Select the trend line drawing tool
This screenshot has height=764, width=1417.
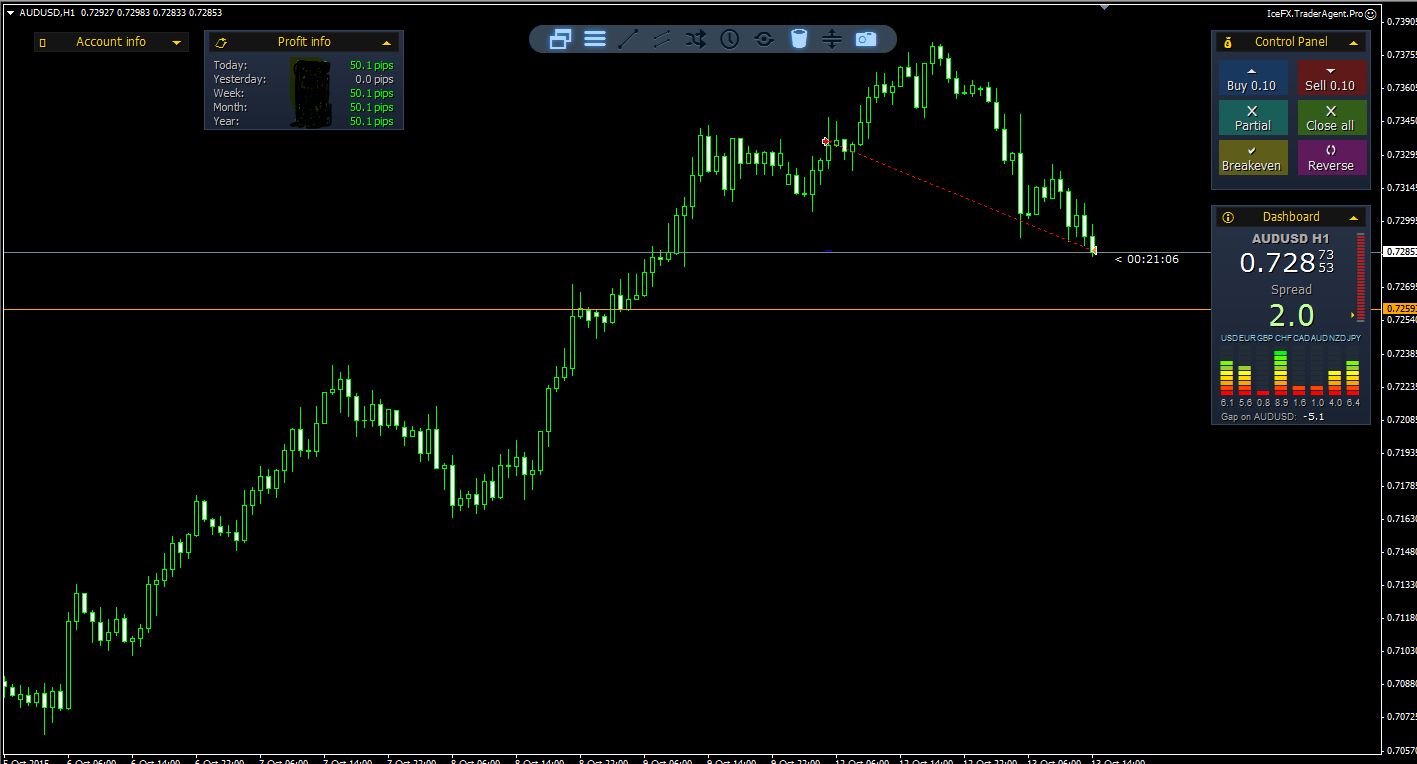628,39
